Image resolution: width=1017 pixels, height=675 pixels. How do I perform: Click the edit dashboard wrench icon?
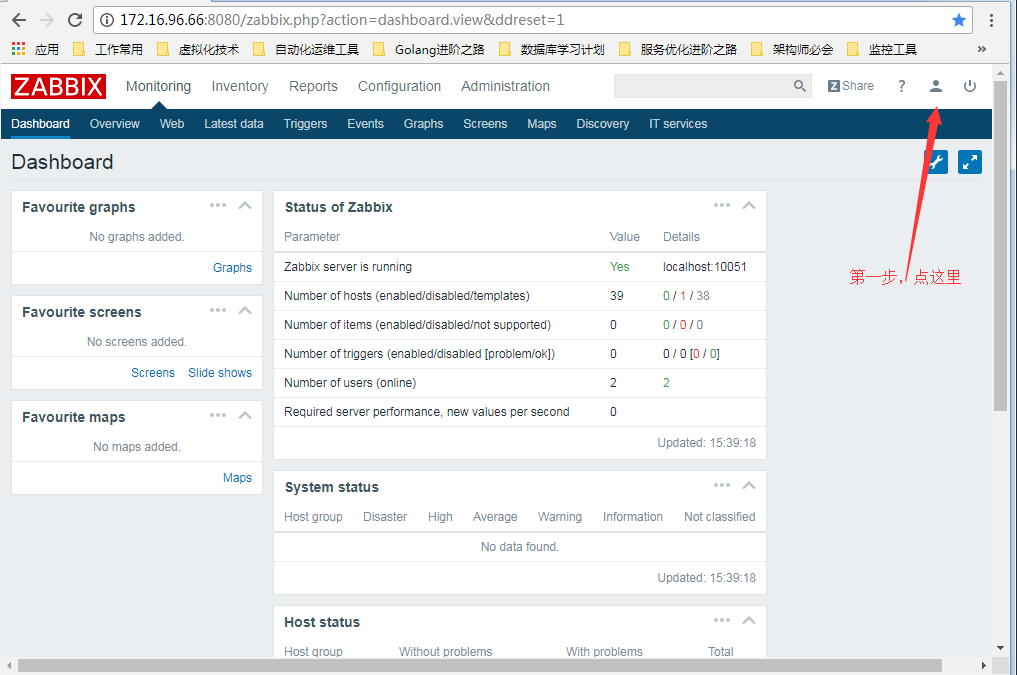point(936,162)
